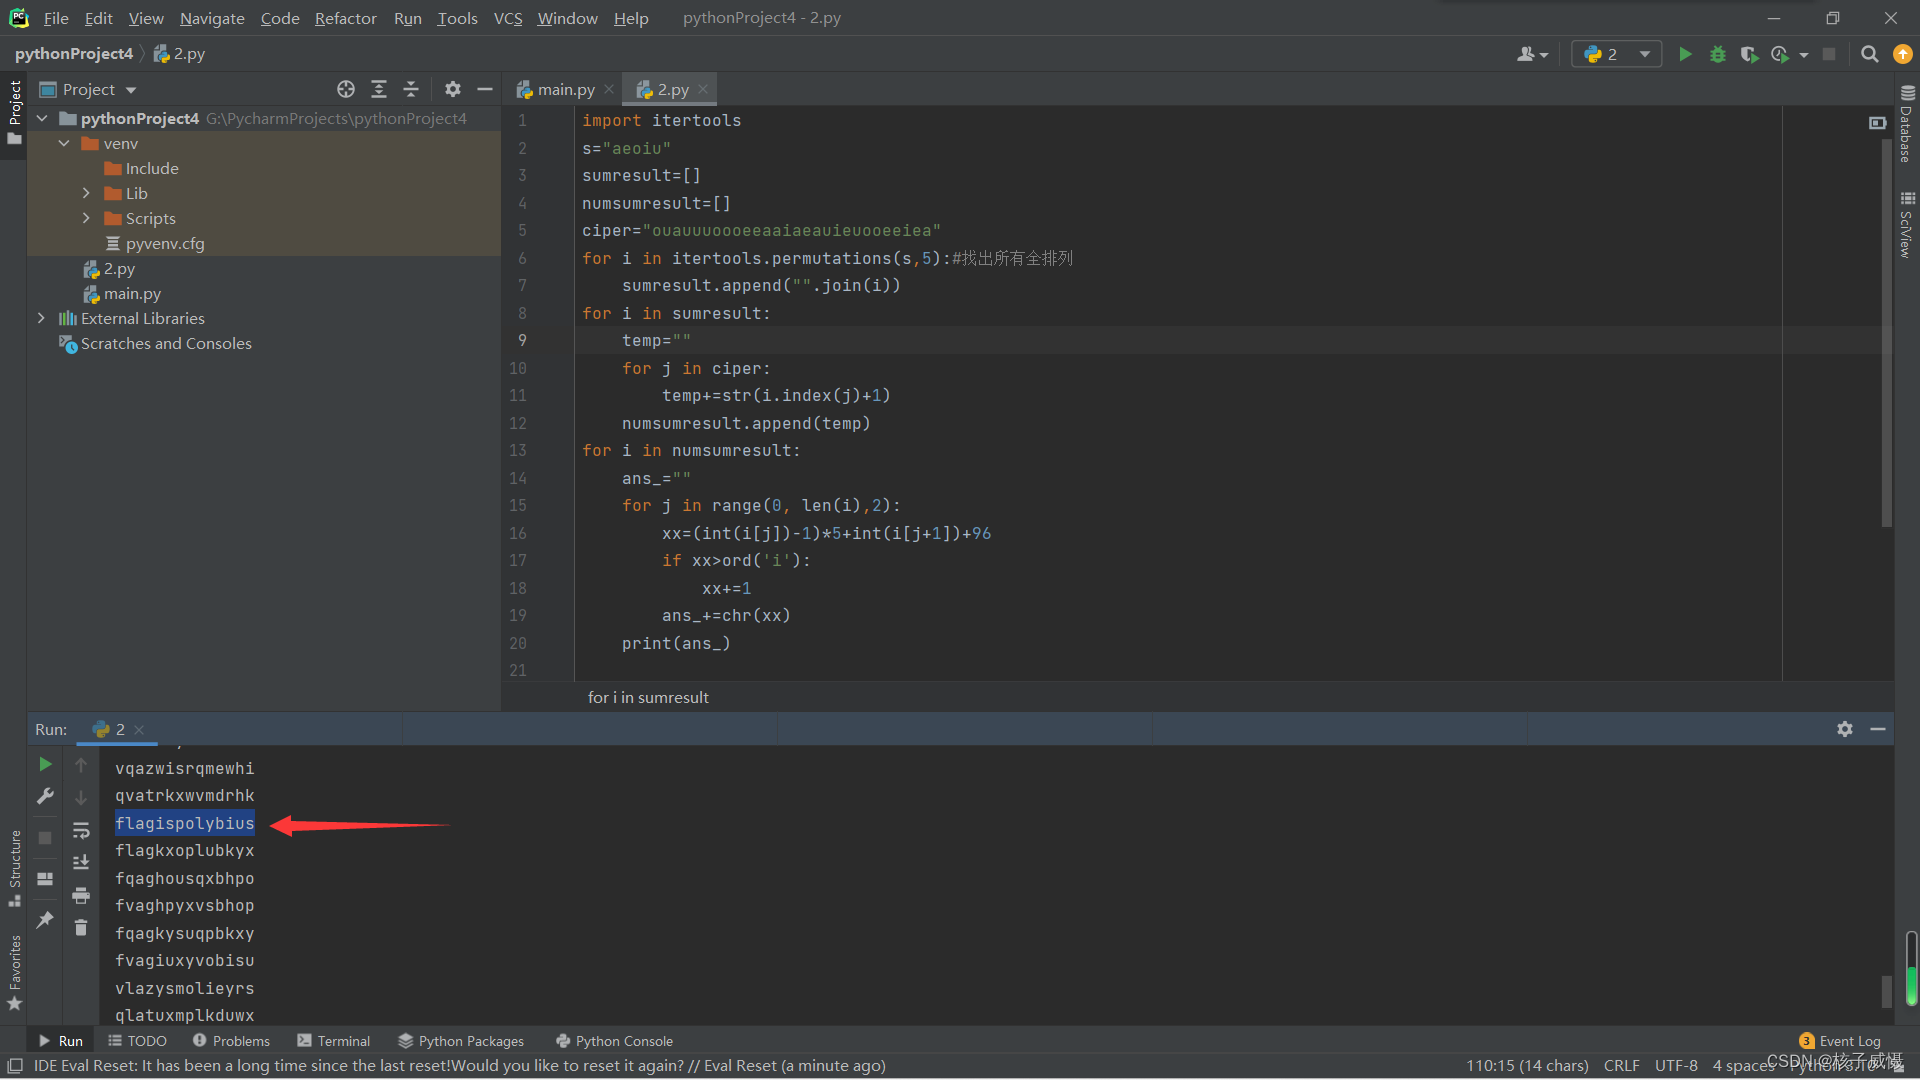The image size is (1920, 1080).
Task: Toggle scroll to end in Run panel
Action: point(81,862)
